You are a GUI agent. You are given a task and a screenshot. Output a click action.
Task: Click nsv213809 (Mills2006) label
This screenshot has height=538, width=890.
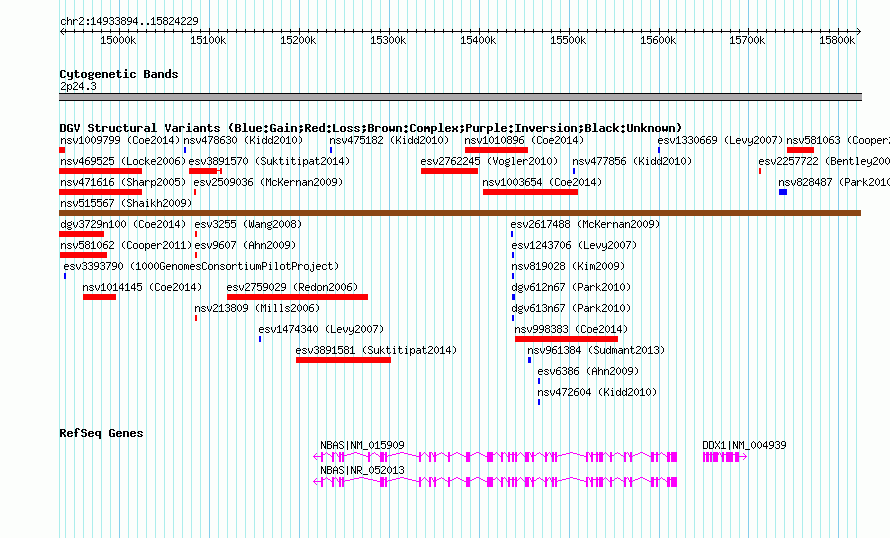coord(257,308)
